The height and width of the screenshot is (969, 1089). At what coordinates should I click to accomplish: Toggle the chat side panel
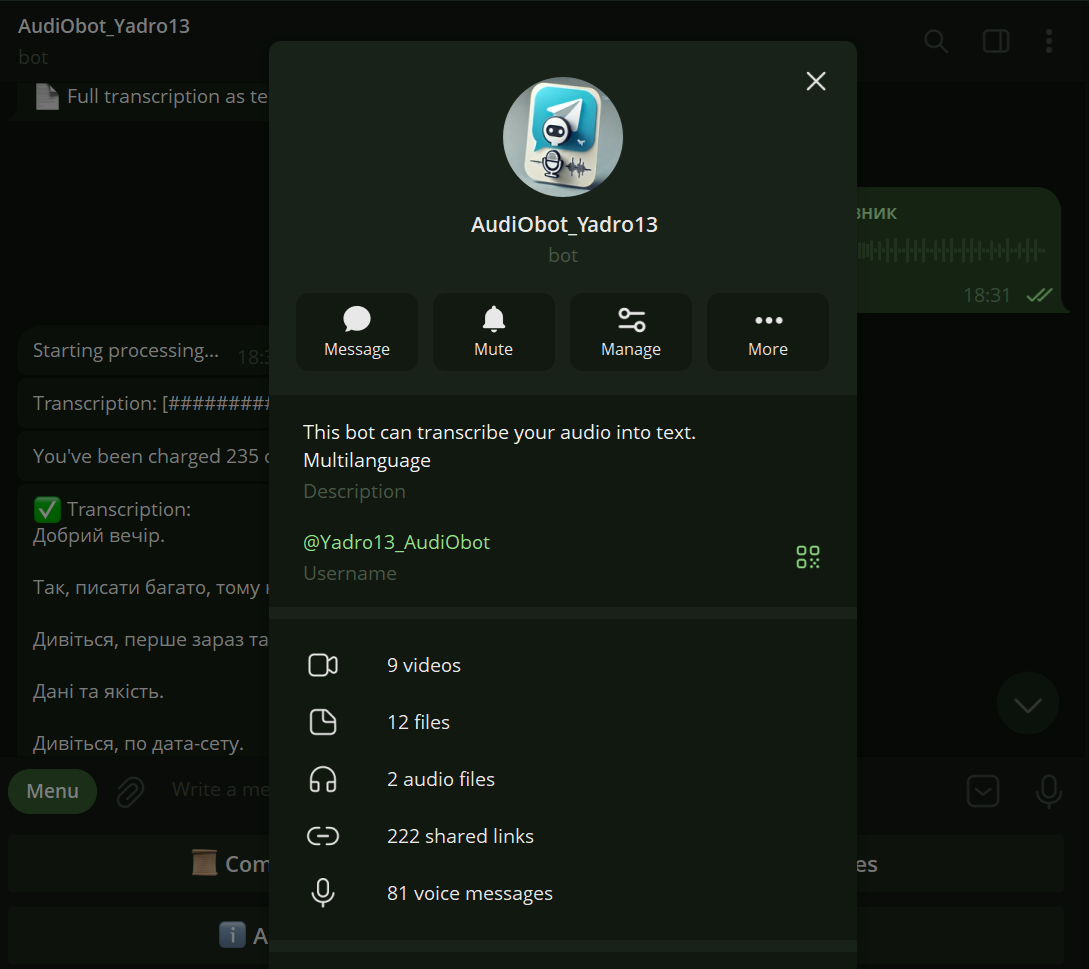click(996, 41)
